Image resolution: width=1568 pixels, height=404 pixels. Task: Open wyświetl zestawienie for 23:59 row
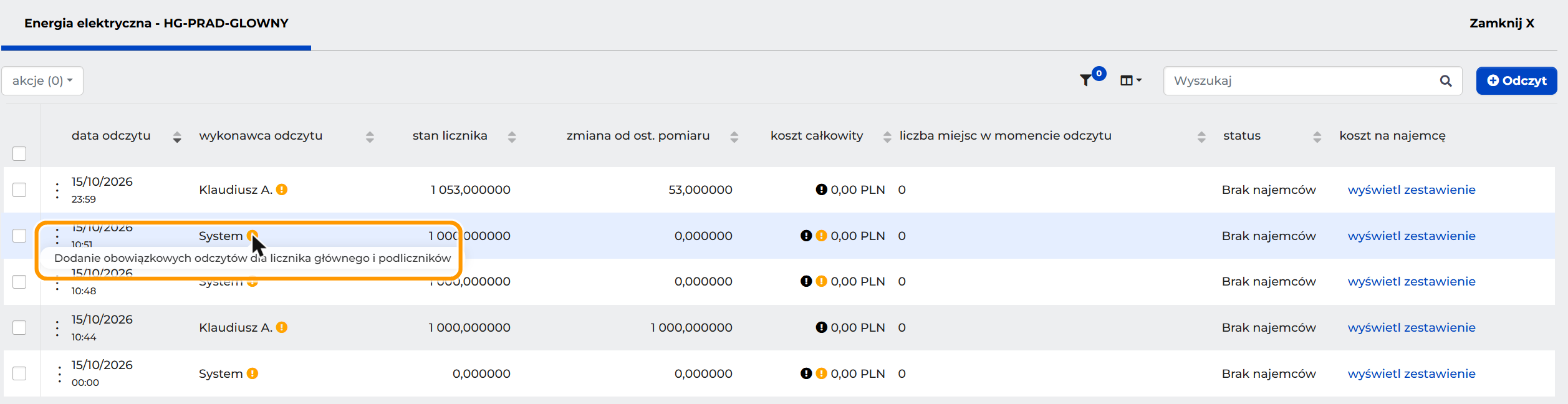[1411, 190]
